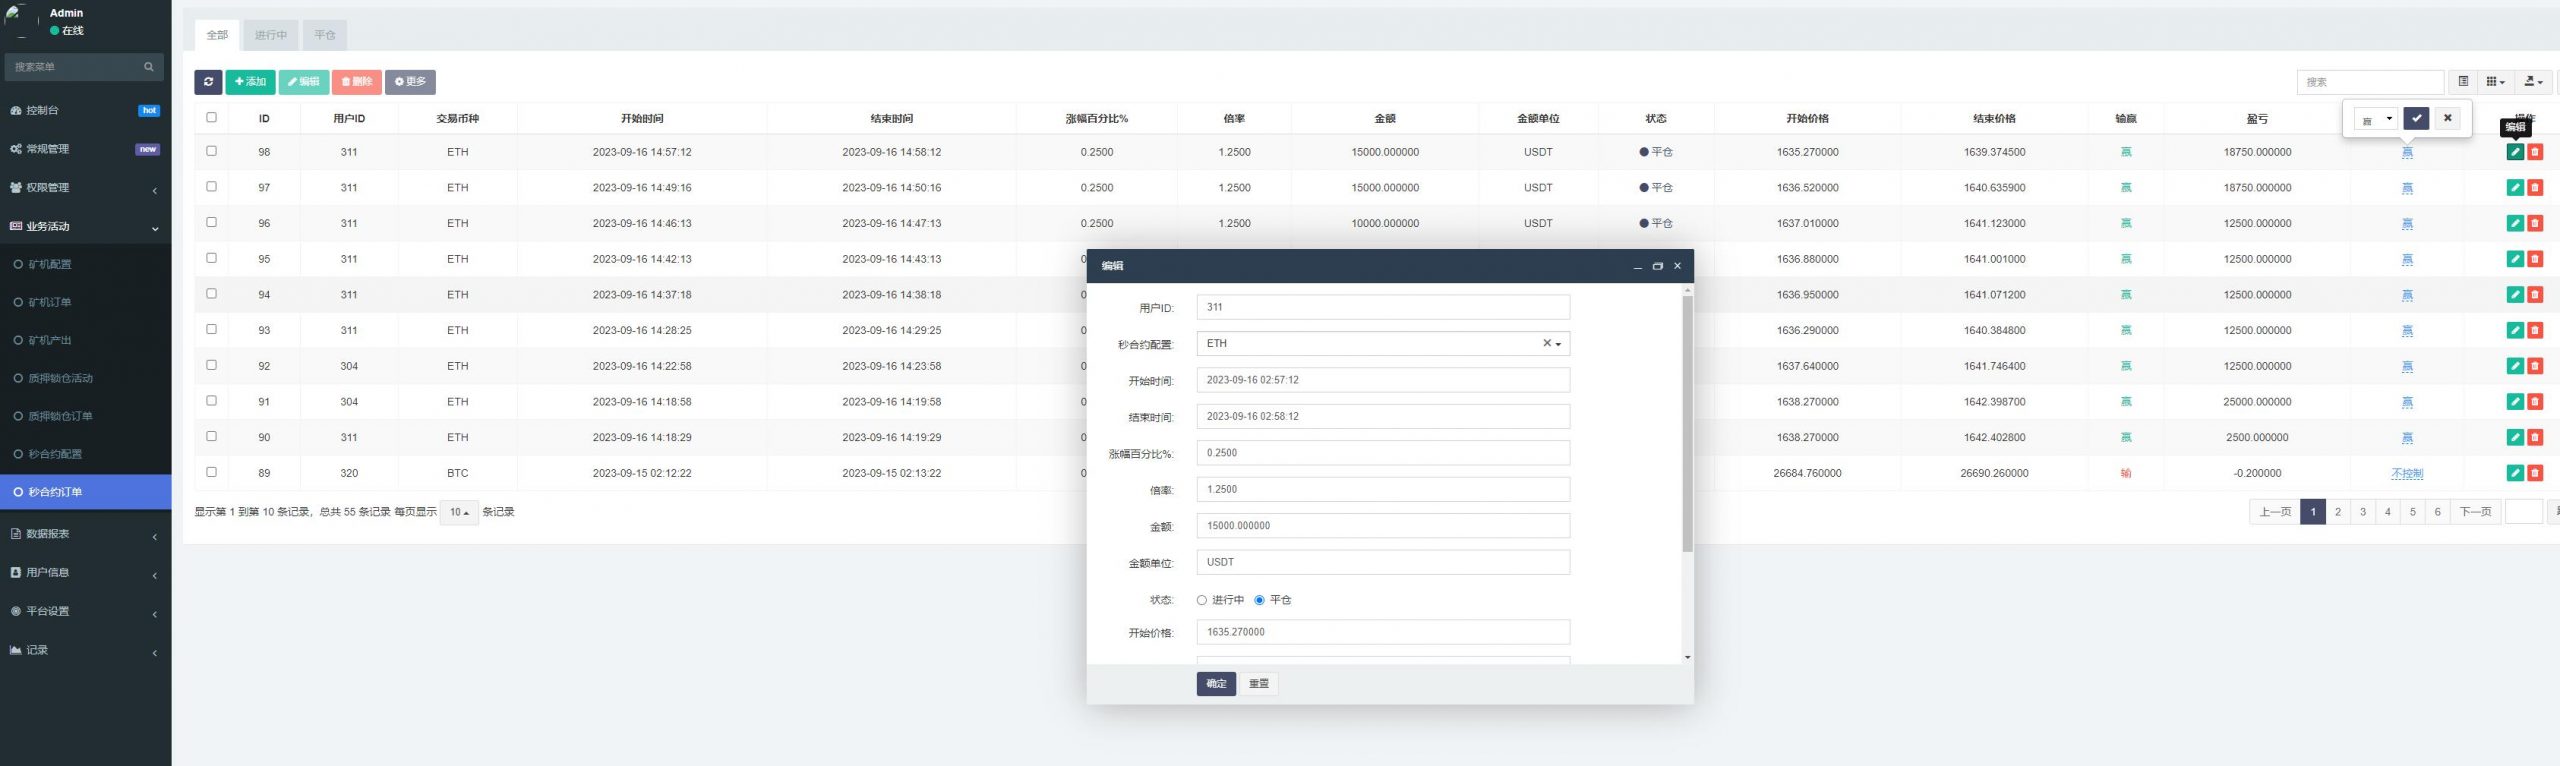Open the win/lose select in popup
The height and width of the screenshot is (766, 2560).
click(2376, 119)
